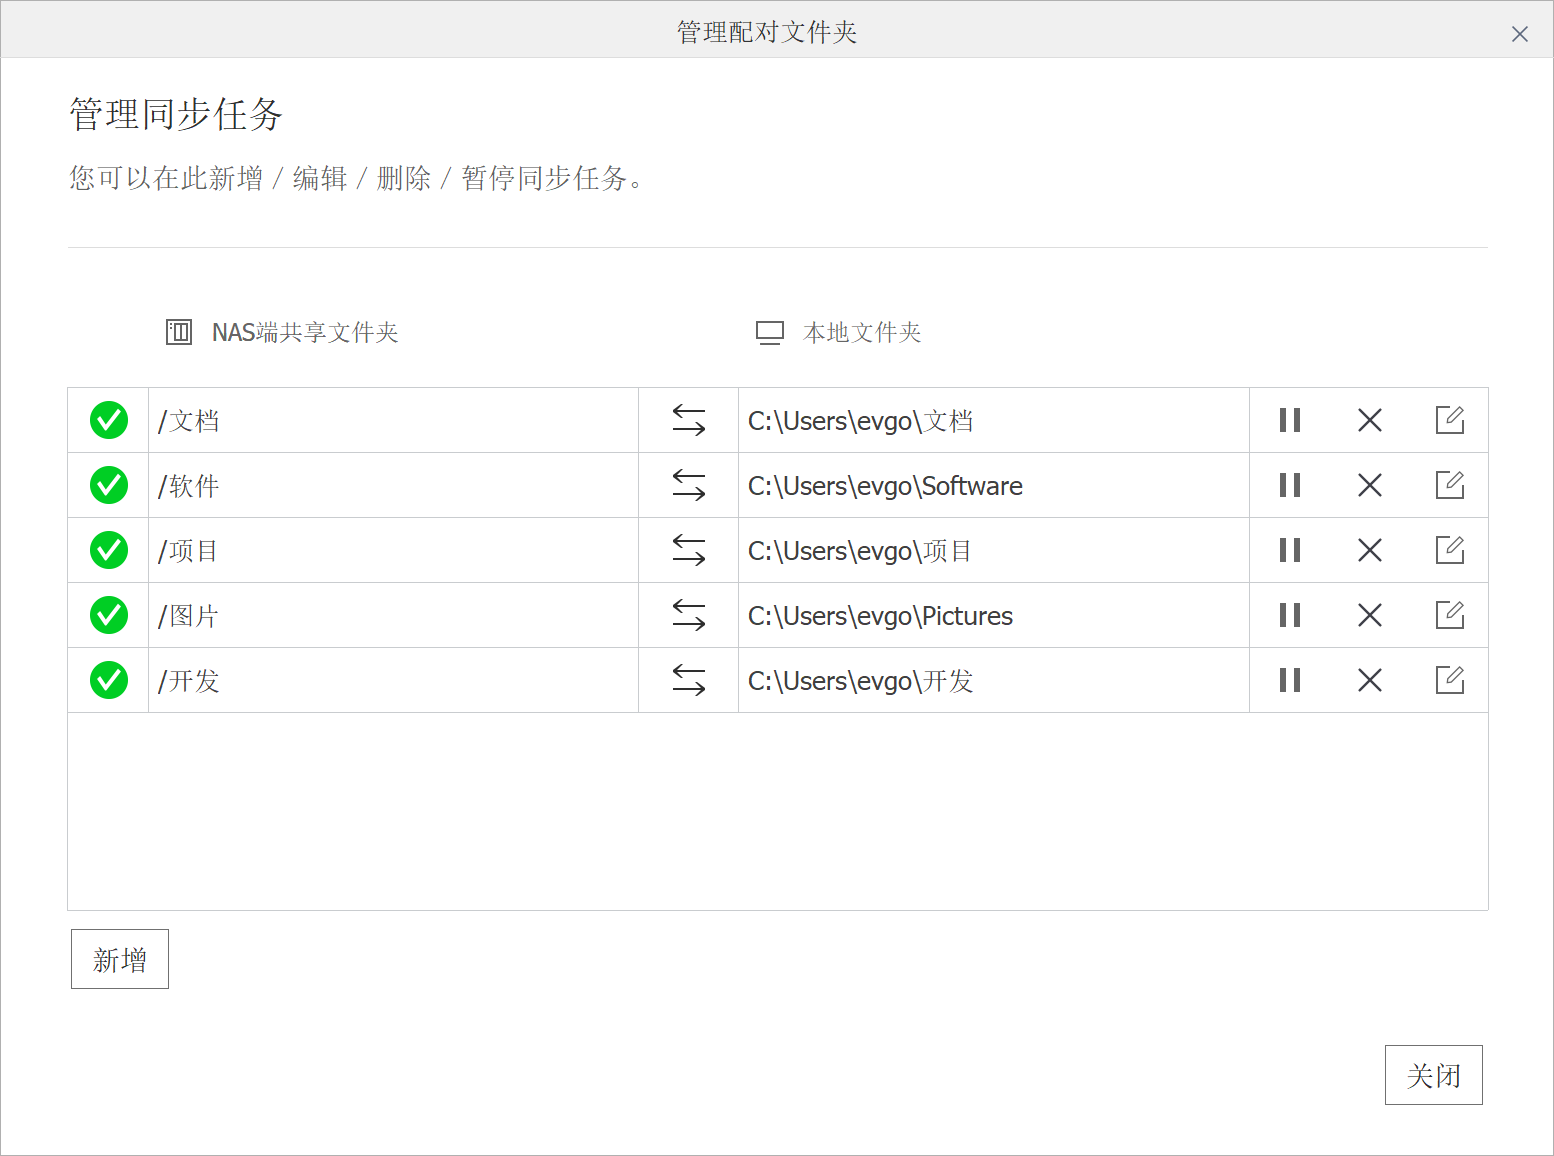Viewport: 1554px width, 1156px height.
Task: Click sync direction arrows for /软件 row
Action: coord(689,485)
